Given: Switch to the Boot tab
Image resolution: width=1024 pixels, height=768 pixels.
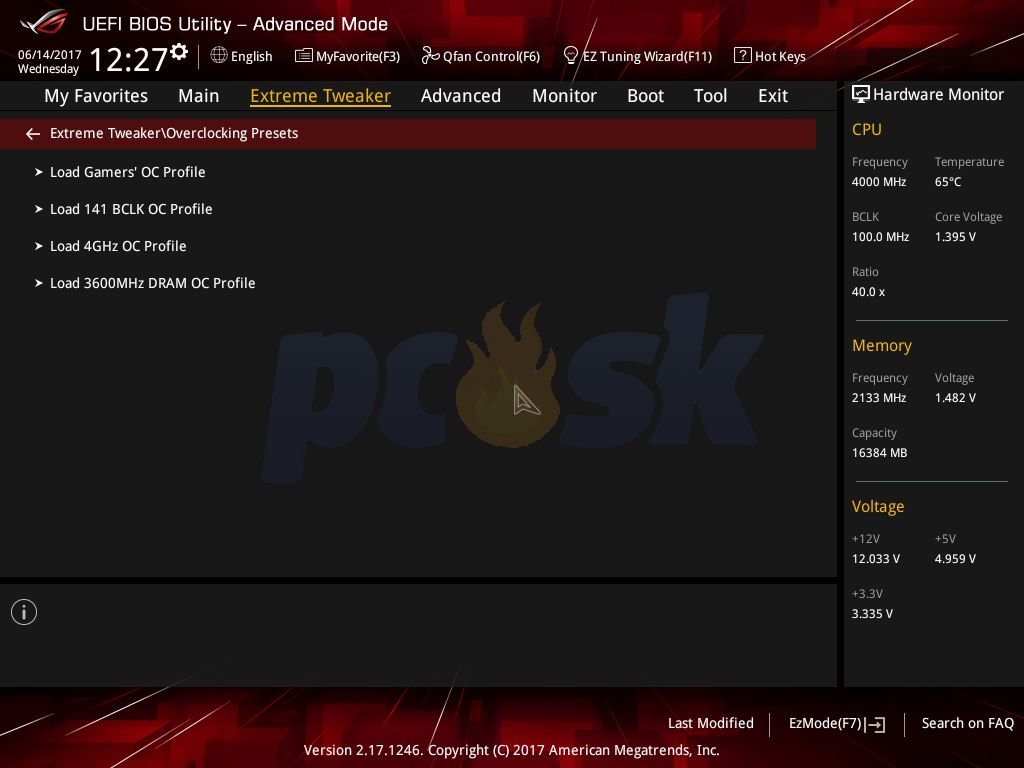Looking at the screenshot, I should tap(645, 96).
